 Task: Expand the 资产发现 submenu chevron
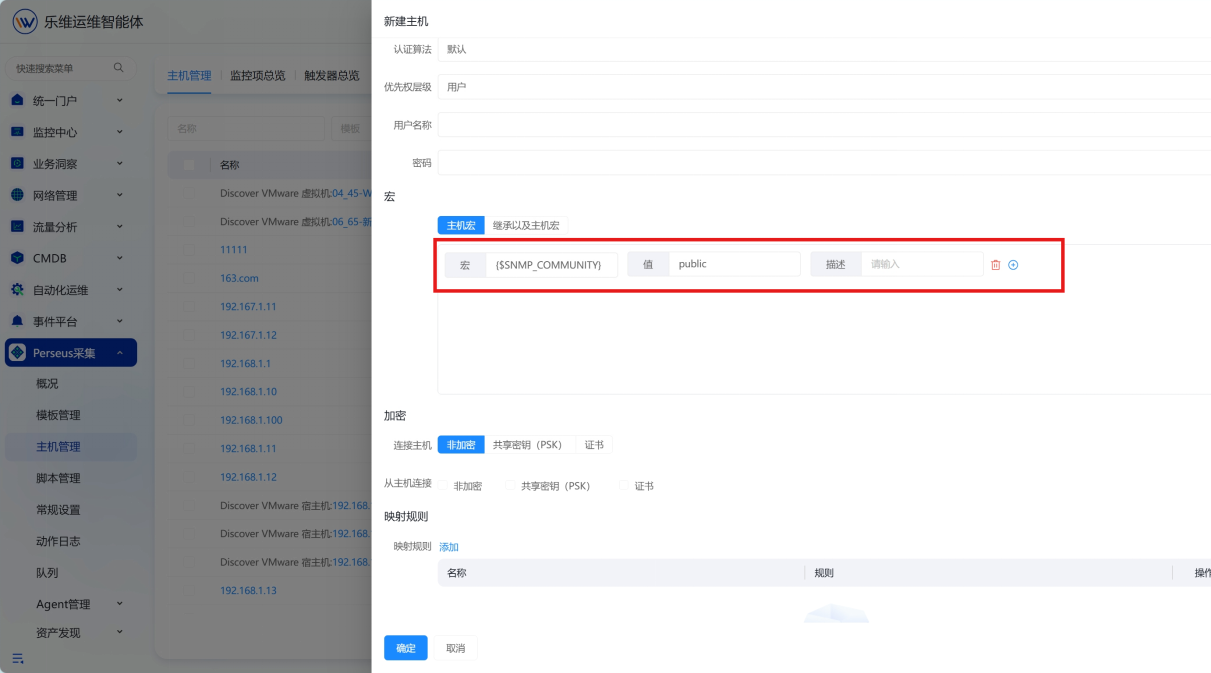tap(120, 632)
